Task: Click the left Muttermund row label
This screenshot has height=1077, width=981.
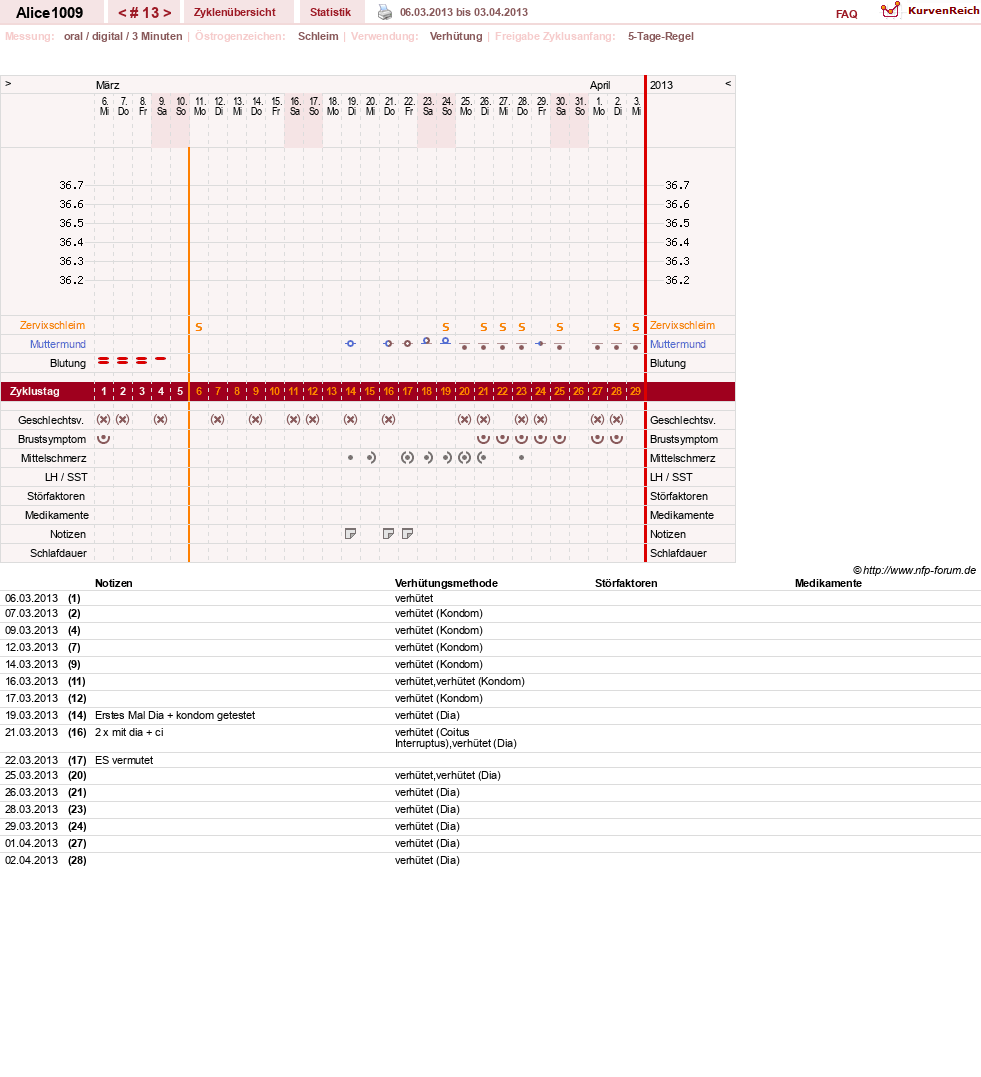Action: pyautogui.click(x=58, y=344)
